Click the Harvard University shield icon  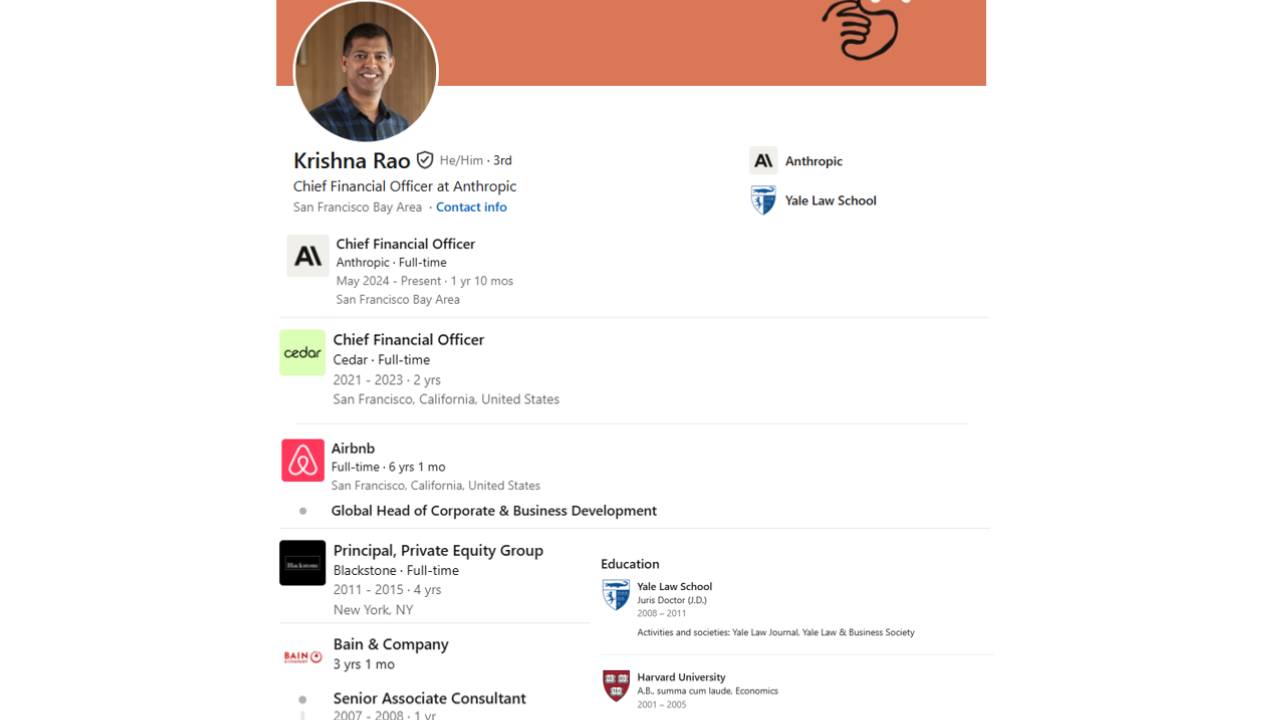pyautogui.click(x=616, y=685)
